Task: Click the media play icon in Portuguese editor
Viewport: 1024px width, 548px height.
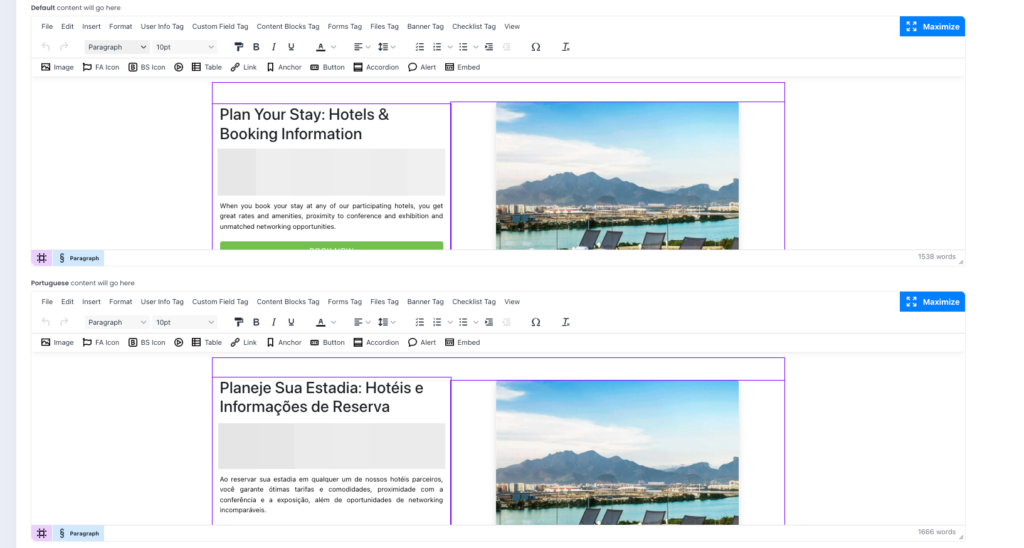Action: pyautogui.click(x=179, y=342)
